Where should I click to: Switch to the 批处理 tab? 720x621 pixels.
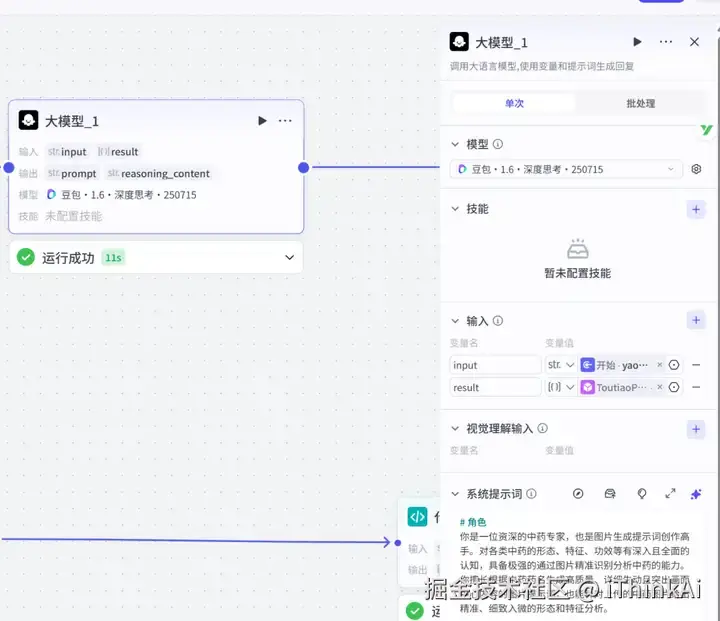tap(641, 103)
